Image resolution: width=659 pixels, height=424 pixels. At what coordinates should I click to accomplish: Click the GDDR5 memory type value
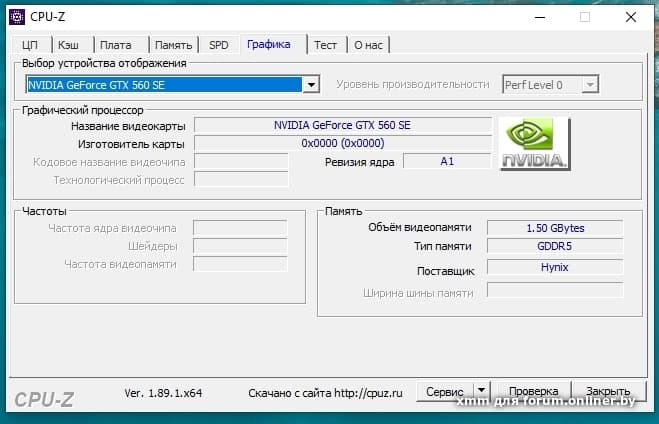[555, 246]
